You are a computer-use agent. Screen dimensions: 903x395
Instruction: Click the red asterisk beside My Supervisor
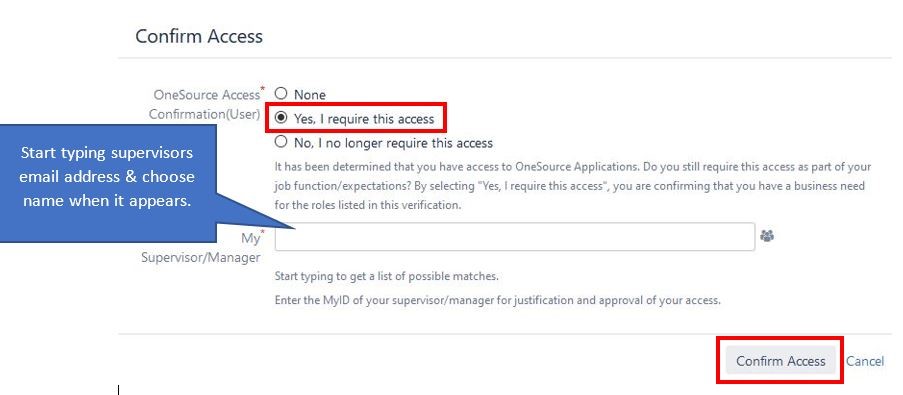(263, 231)
